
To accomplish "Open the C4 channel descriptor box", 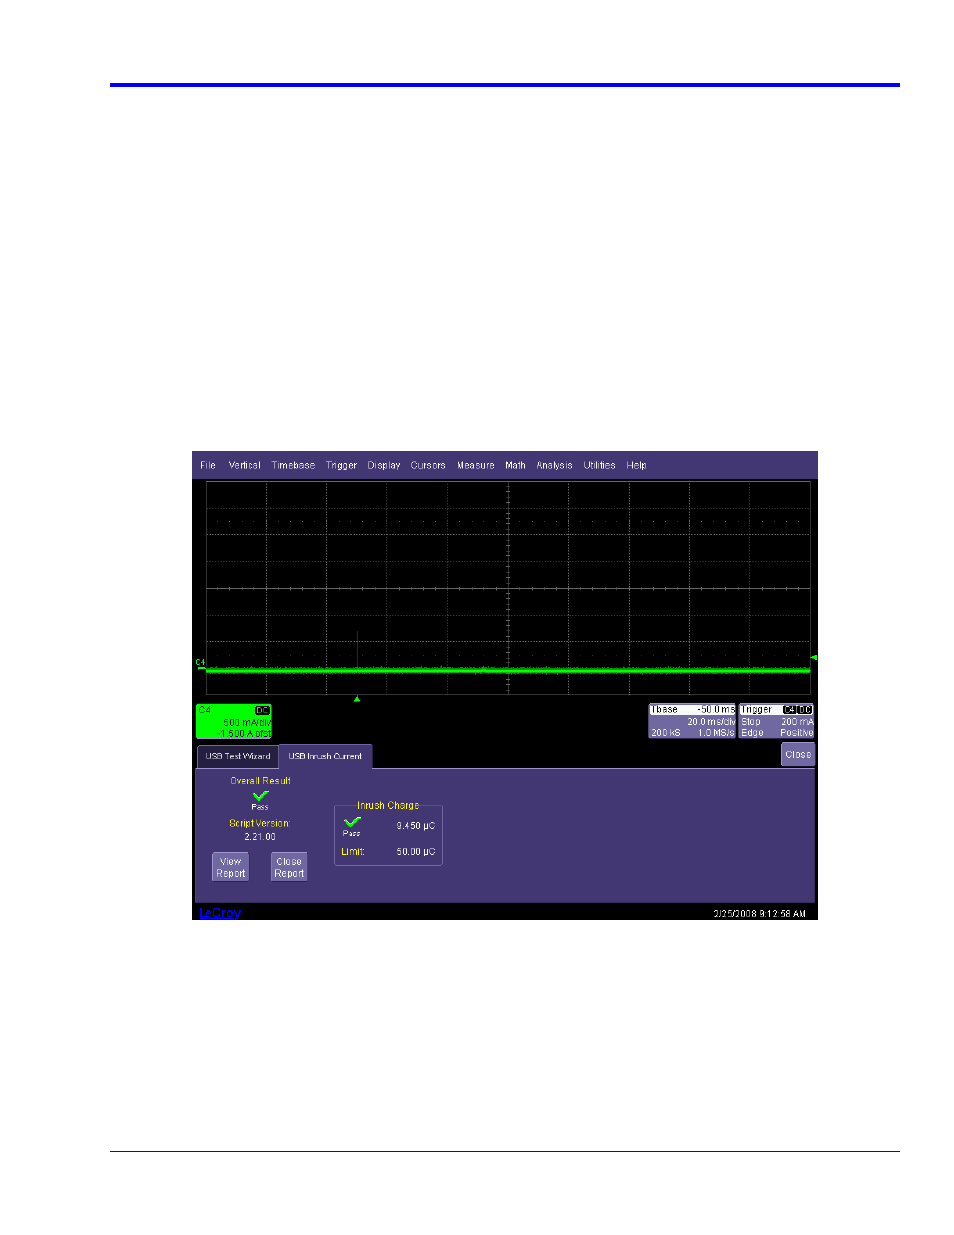I will 234,721.
